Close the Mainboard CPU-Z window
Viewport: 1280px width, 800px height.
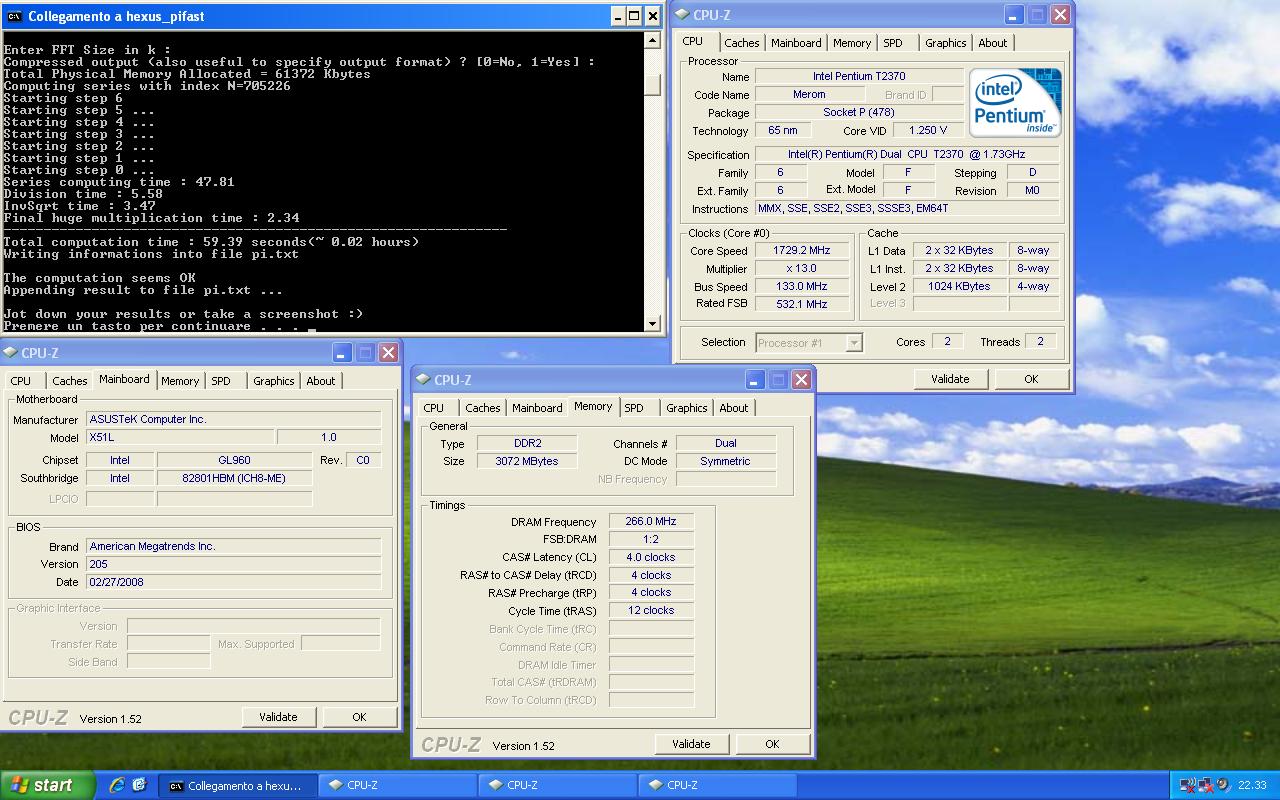(x=389, y=353)
